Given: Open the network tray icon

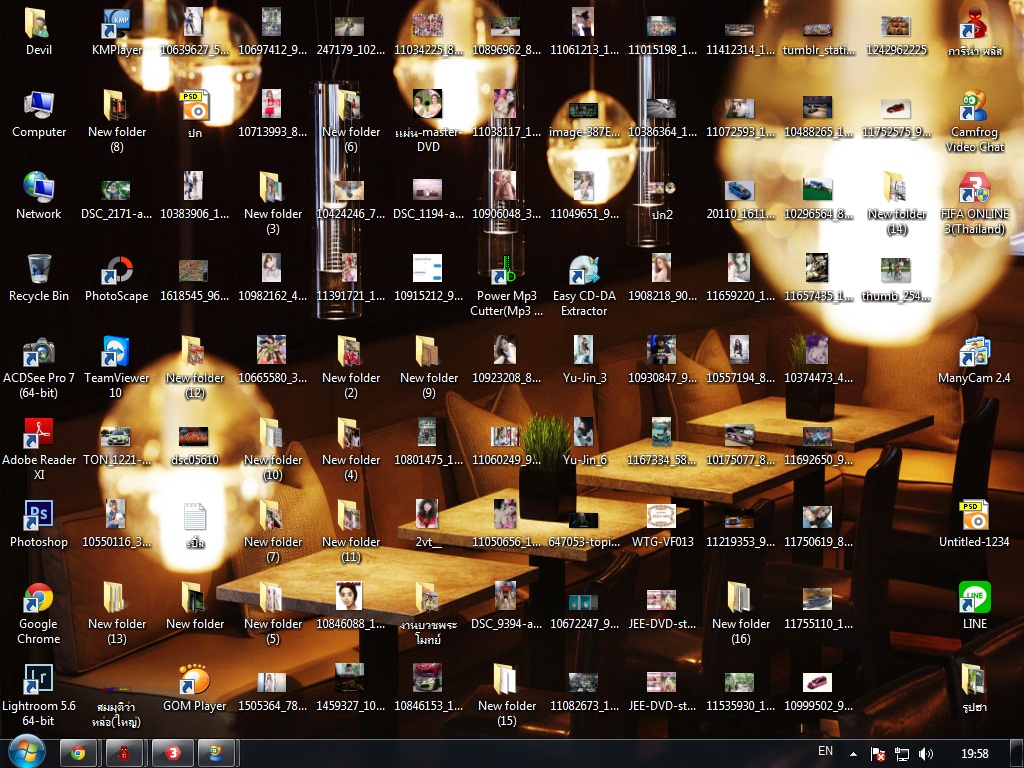Looking at the screenshot, I should 902,754.
